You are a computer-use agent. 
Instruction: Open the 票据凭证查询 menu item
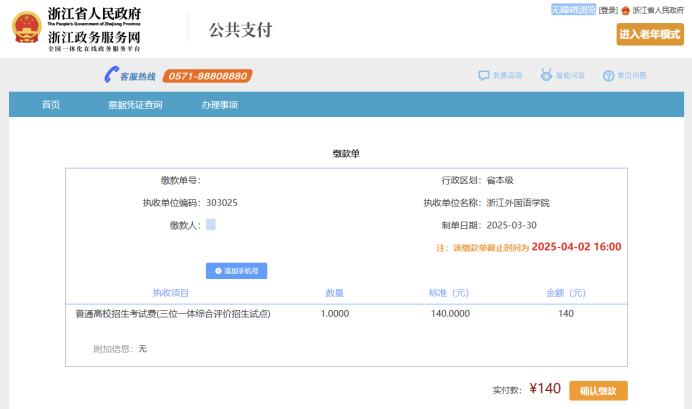135,105
